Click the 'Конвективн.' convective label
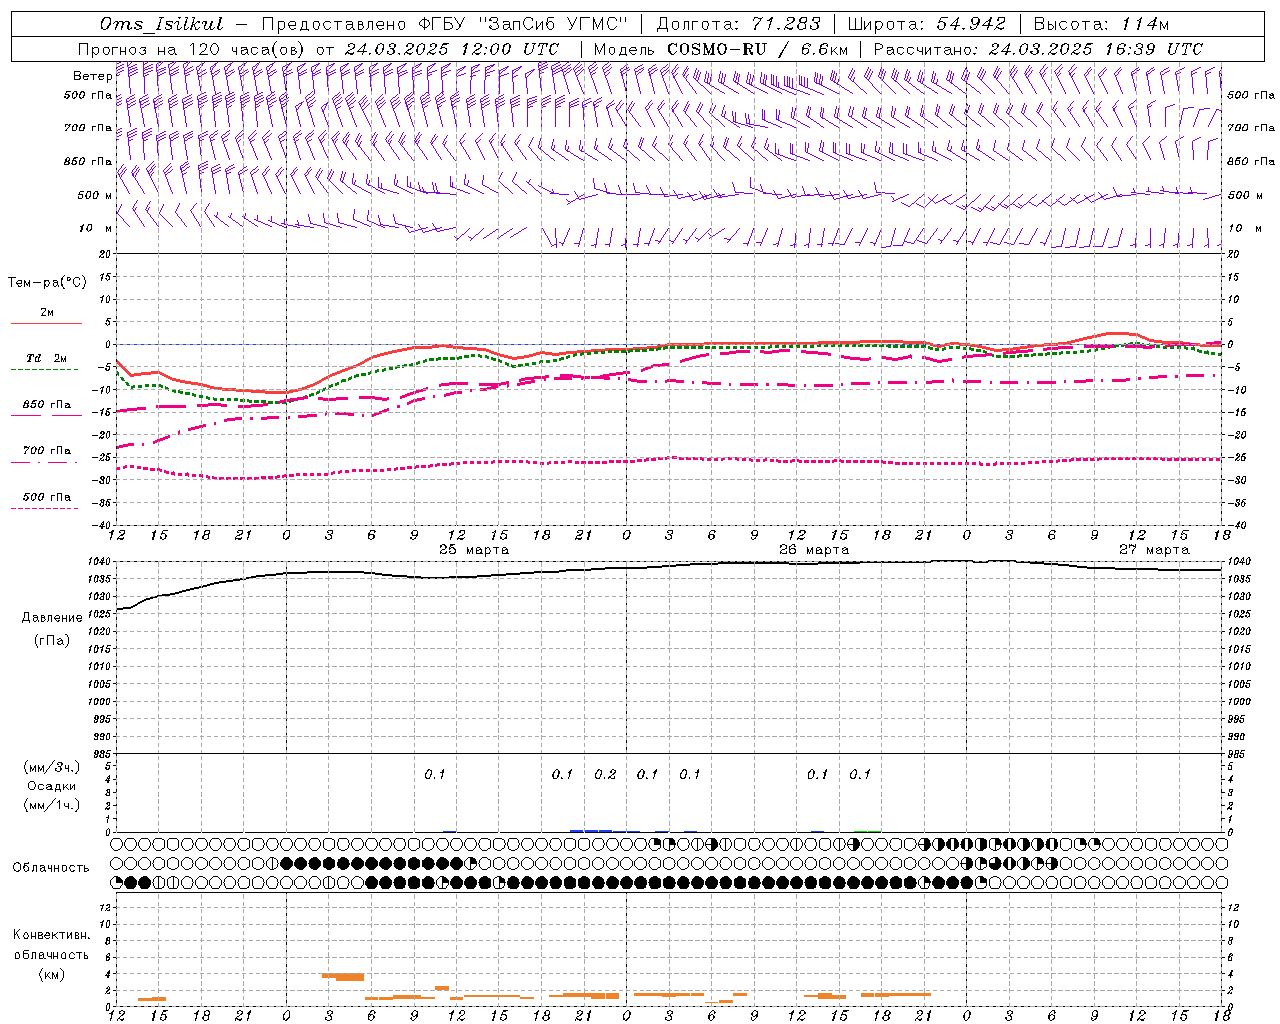This screenshot has width=1280, height=1024. (x=51, y=935)
